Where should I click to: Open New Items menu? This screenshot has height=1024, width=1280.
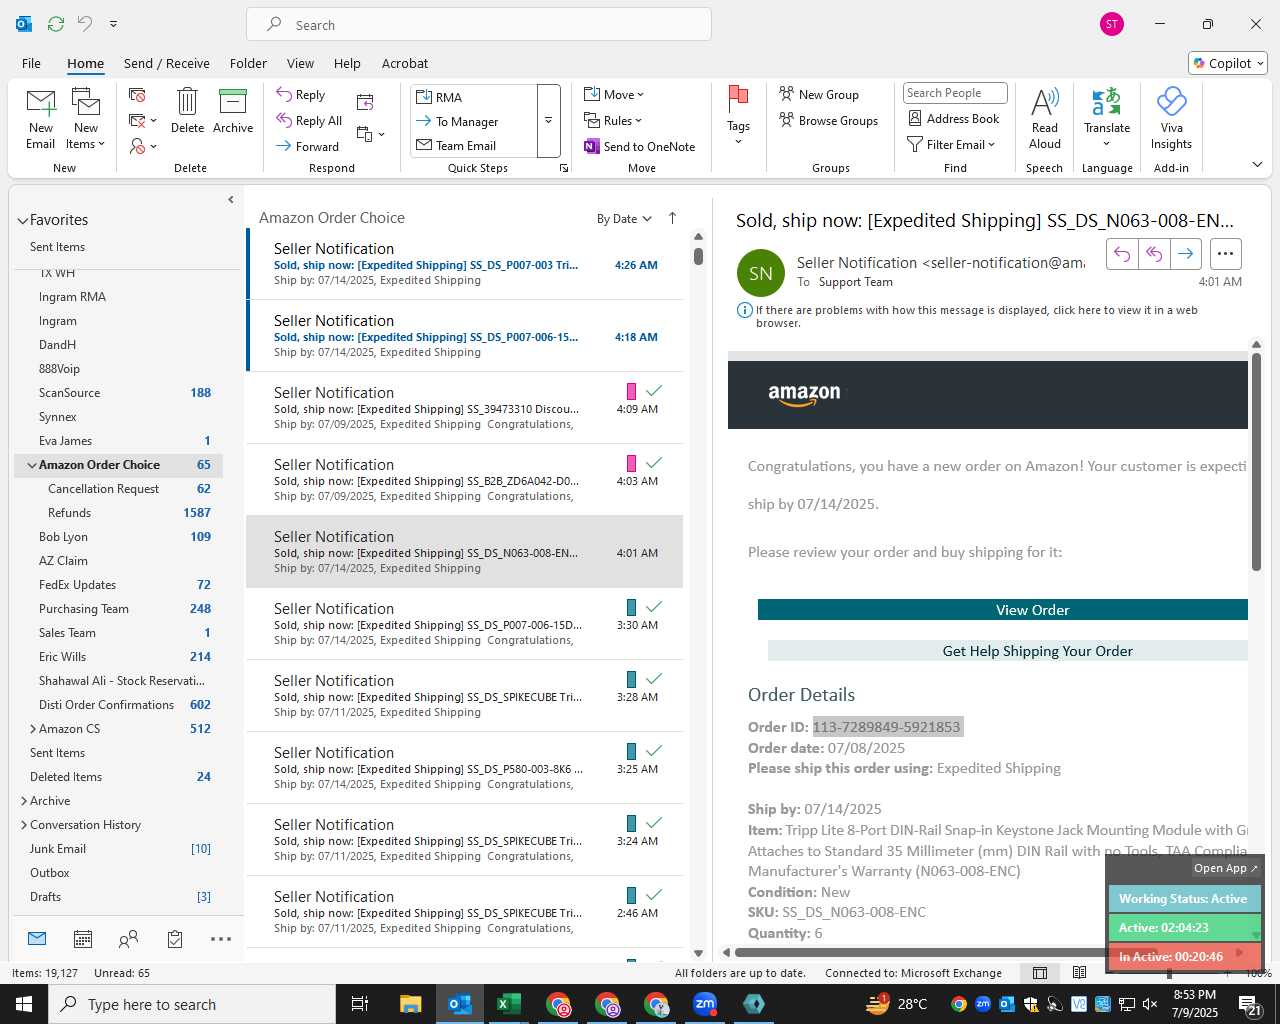[x=86, y=119]
